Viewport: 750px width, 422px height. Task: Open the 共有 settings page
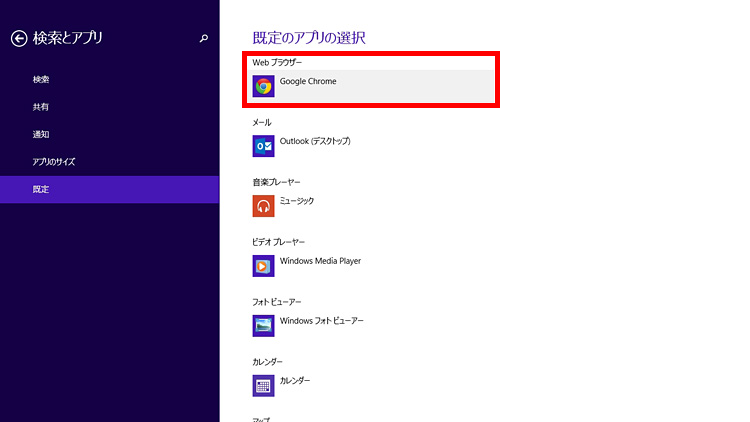click(41, 107)
